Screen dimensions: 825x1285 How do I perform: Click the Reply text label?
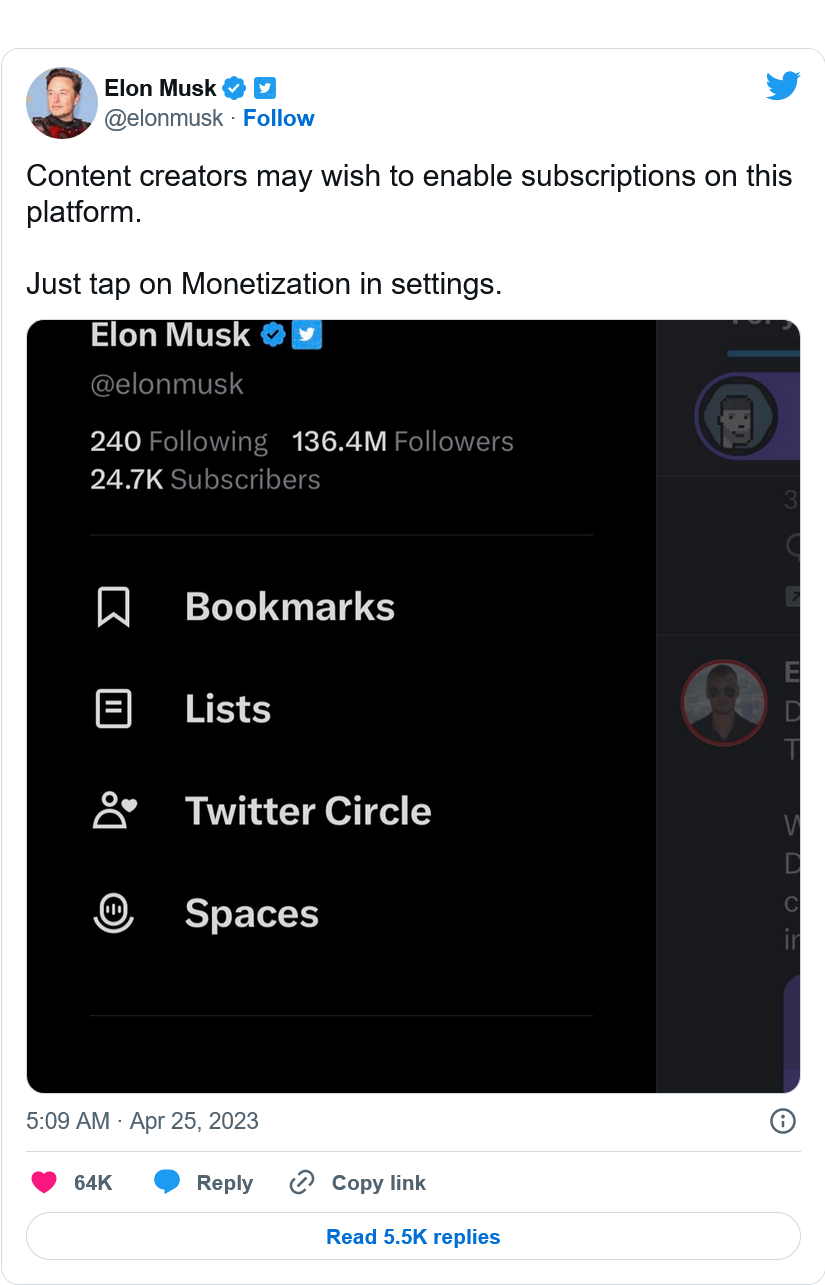(224, 1183)
